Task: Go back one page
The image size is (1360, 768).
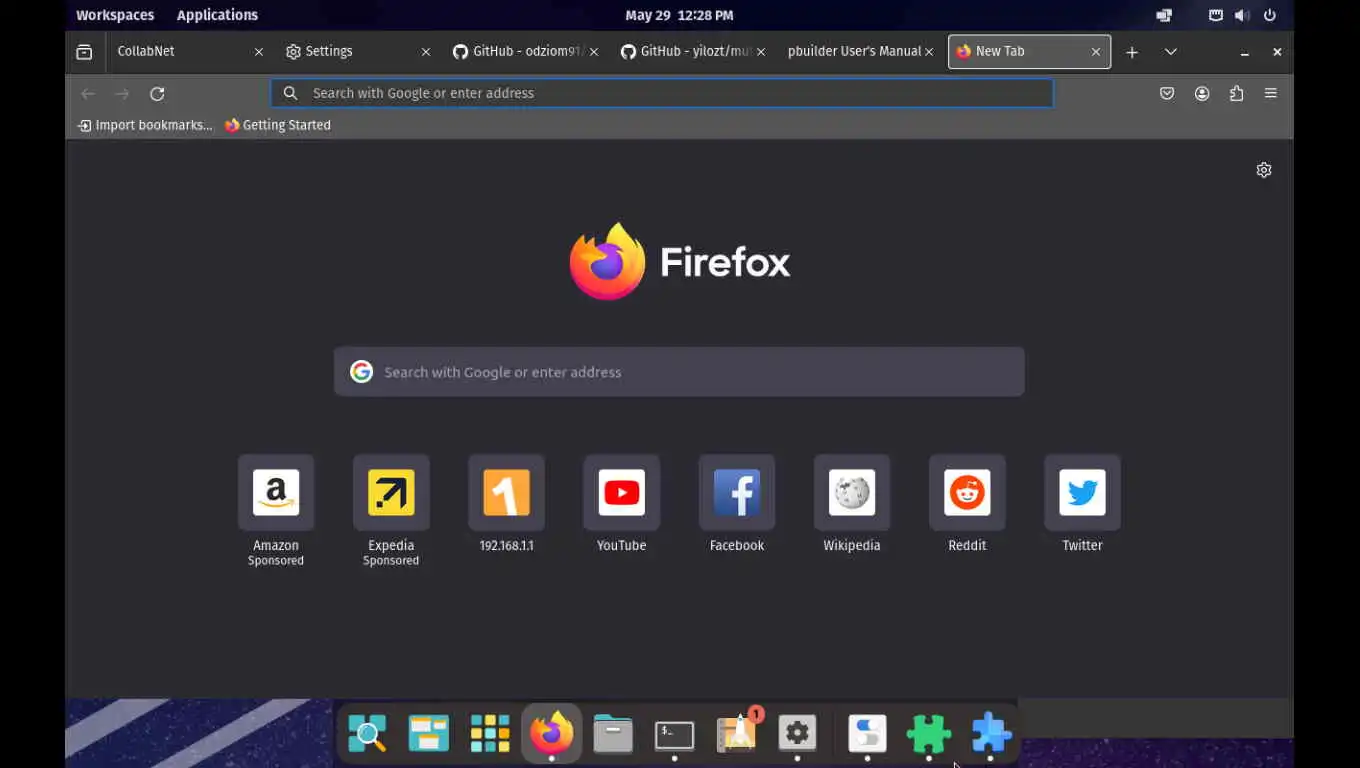Action: [88, 93]
